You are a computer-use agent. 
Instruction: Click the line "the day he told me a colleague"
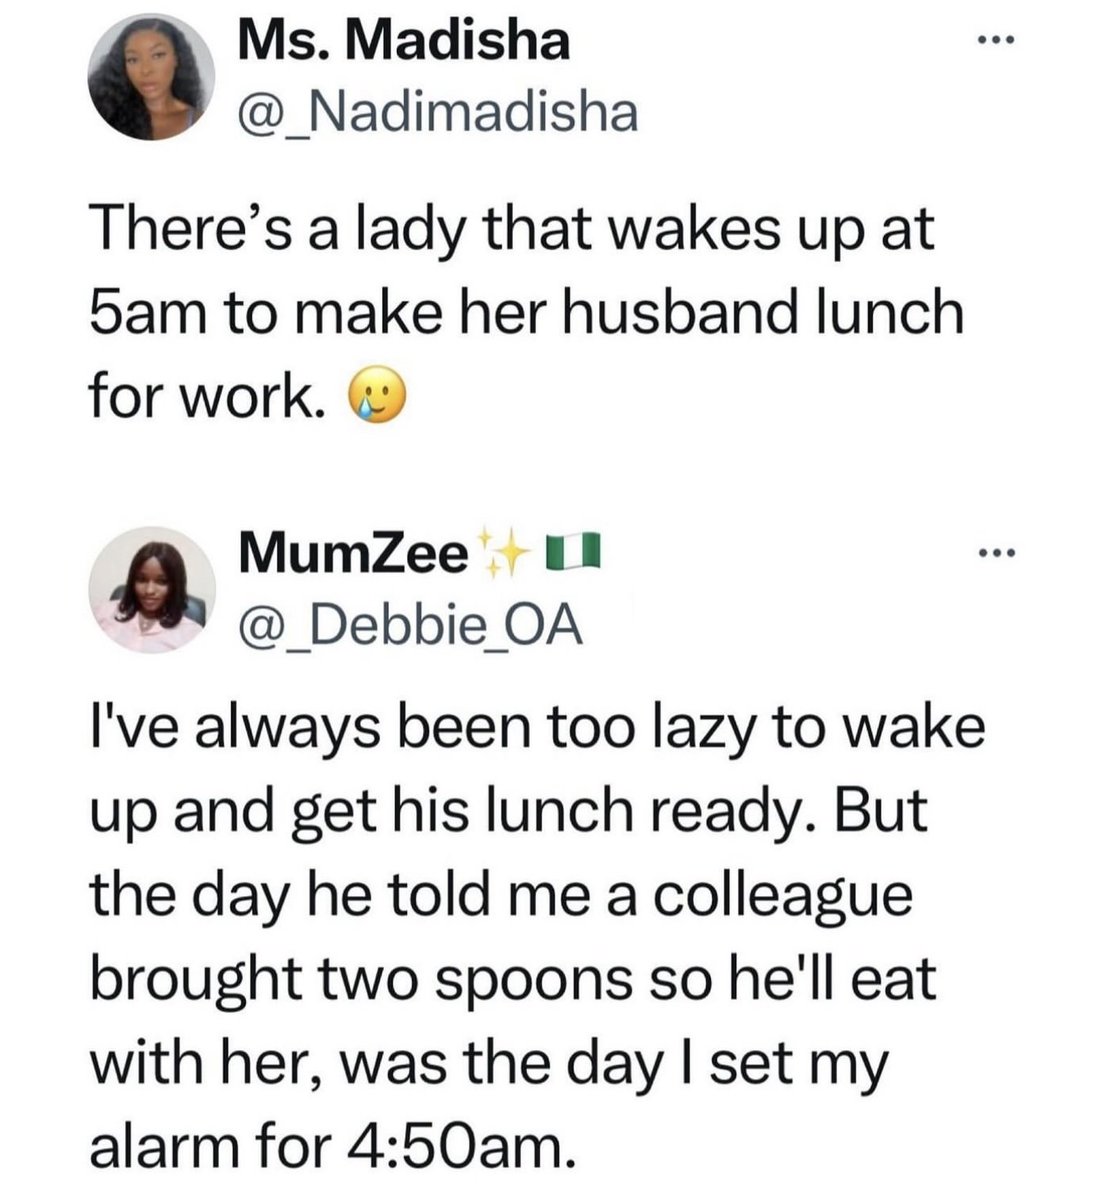coord(502,898)
